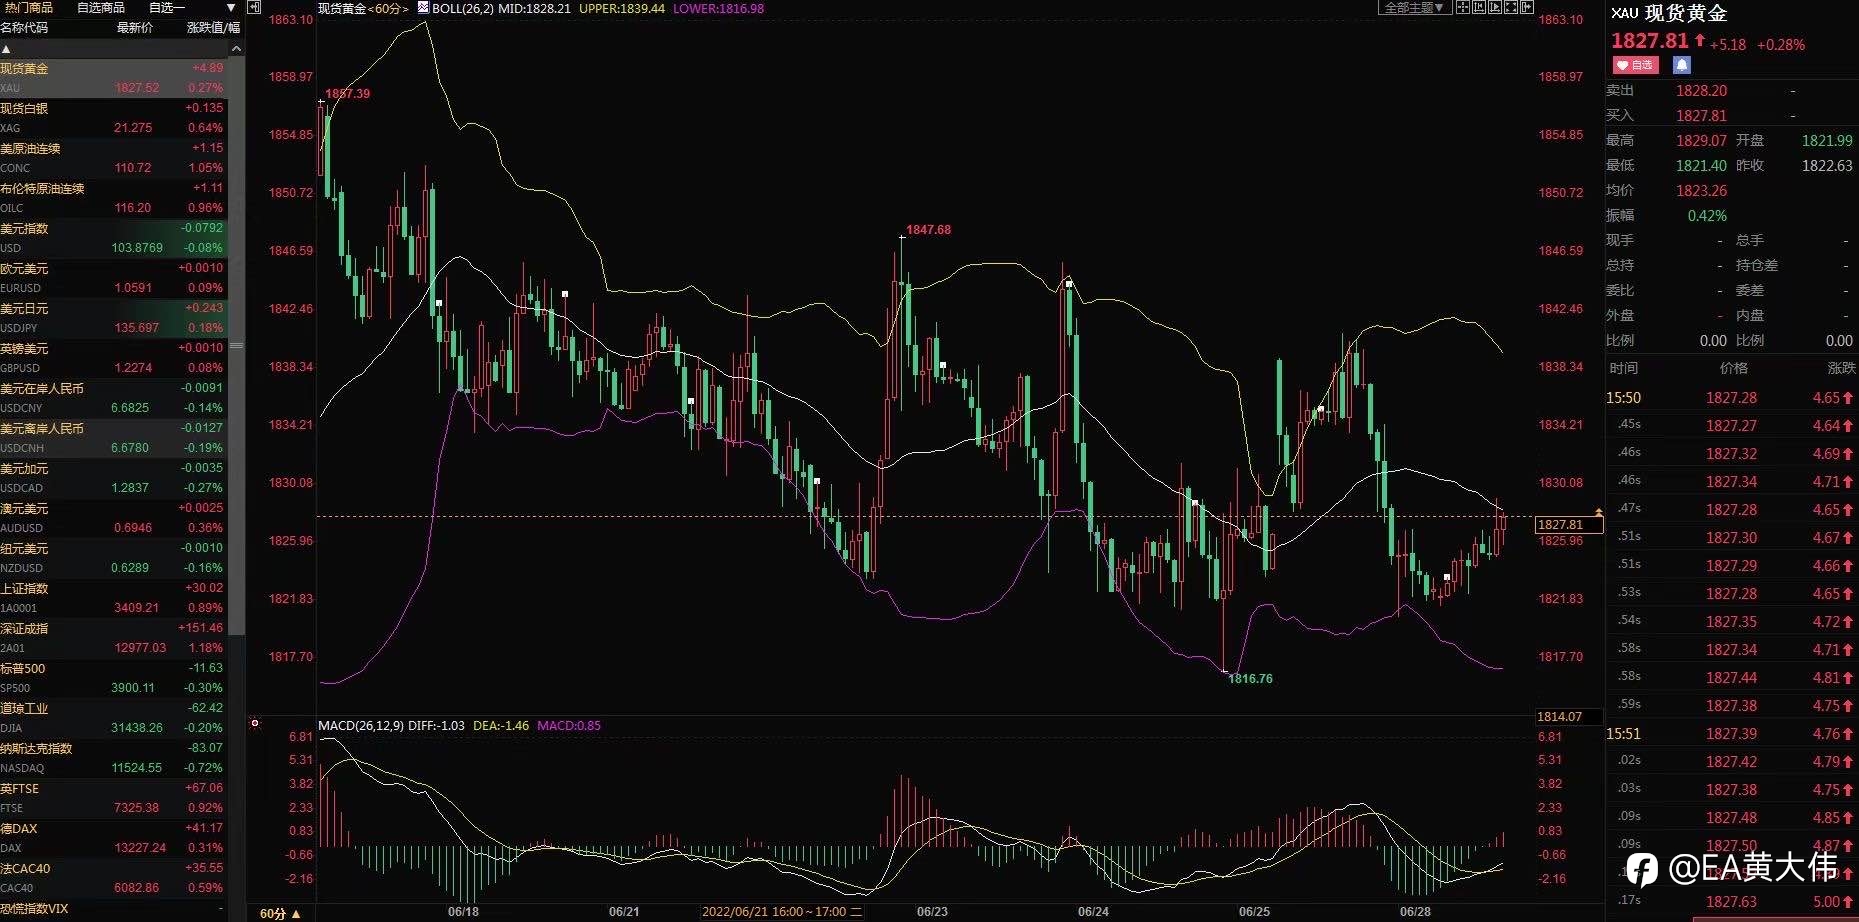
Task: Select 英FTSE row
Action: [114, 798]
